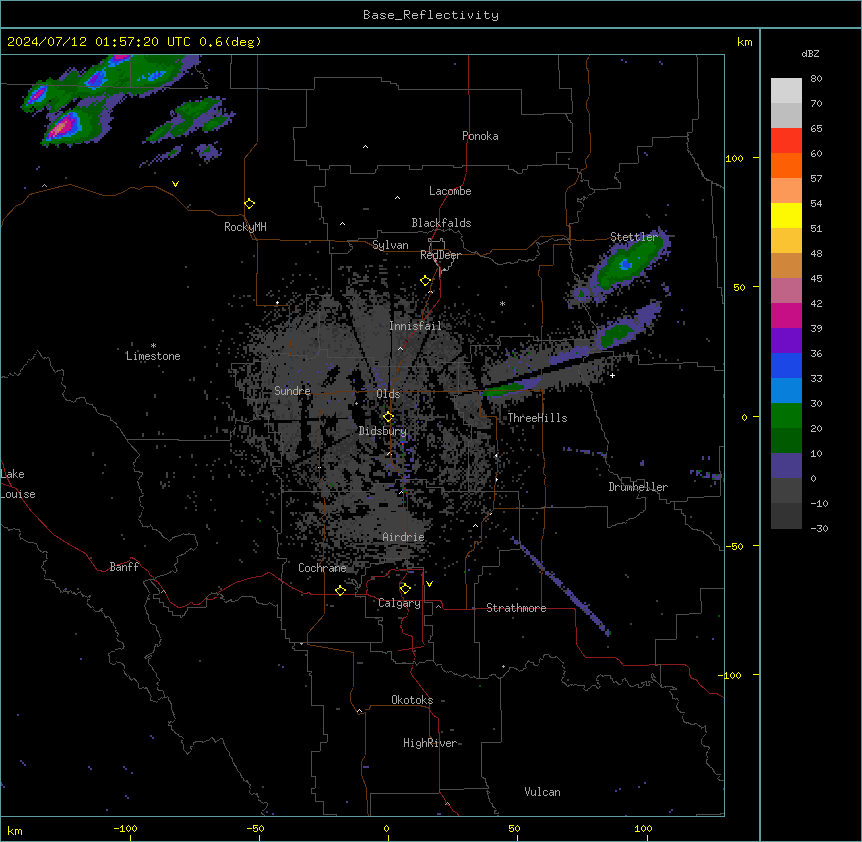Select the Strathmore label
The height and width of the screenshot is (842, 862).
pos(516,608)
